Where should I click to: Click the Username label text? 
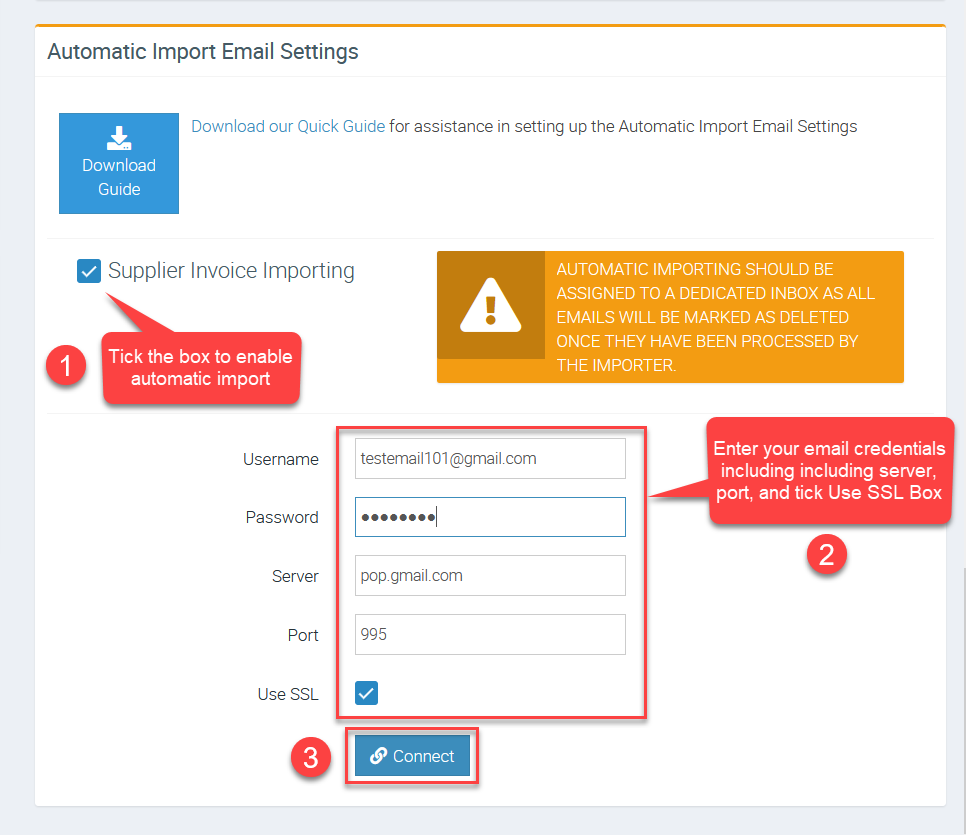[x=281, y=459]
